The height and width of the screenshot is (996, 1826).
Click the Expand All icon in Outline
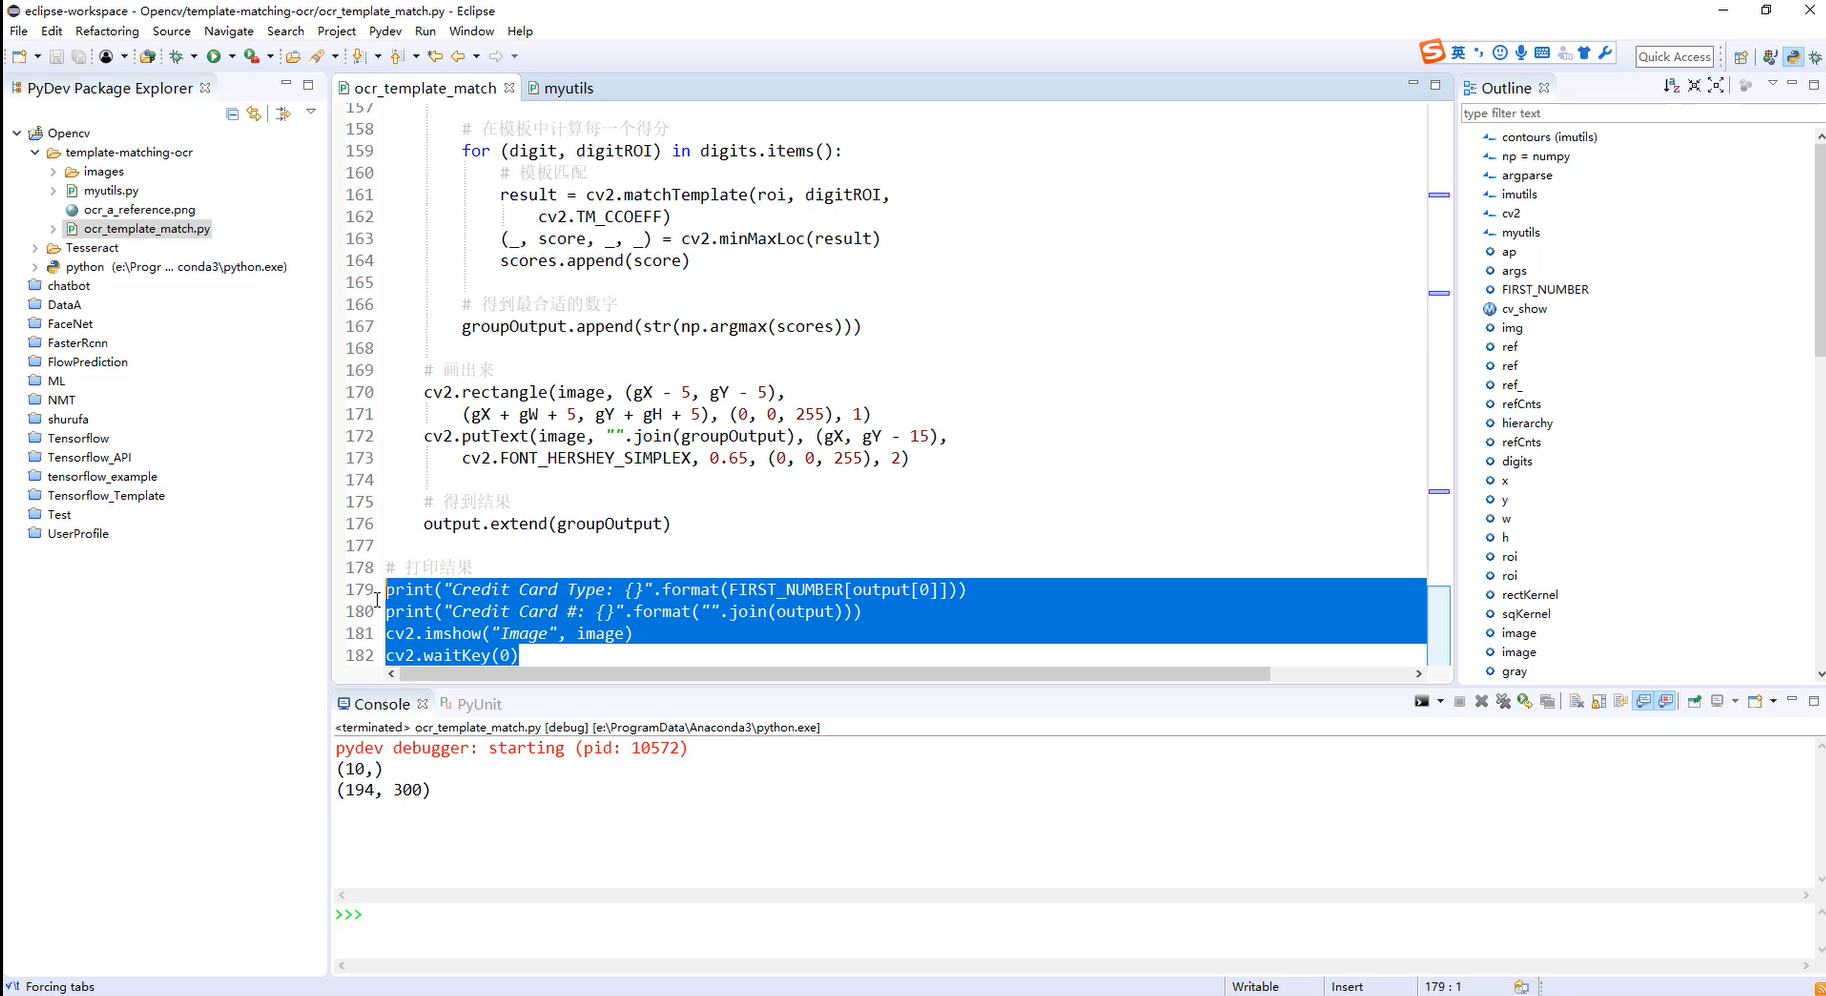1716,86
